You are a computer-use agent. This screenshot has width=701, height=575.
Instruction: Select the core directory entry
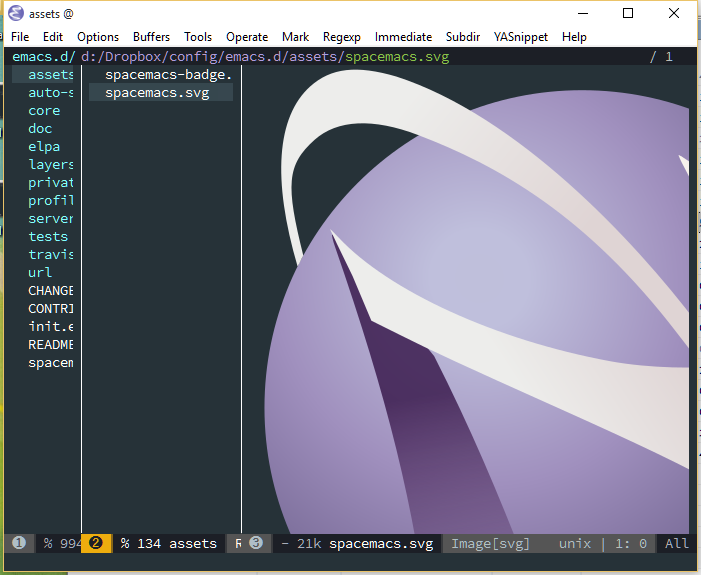point(44,110)
